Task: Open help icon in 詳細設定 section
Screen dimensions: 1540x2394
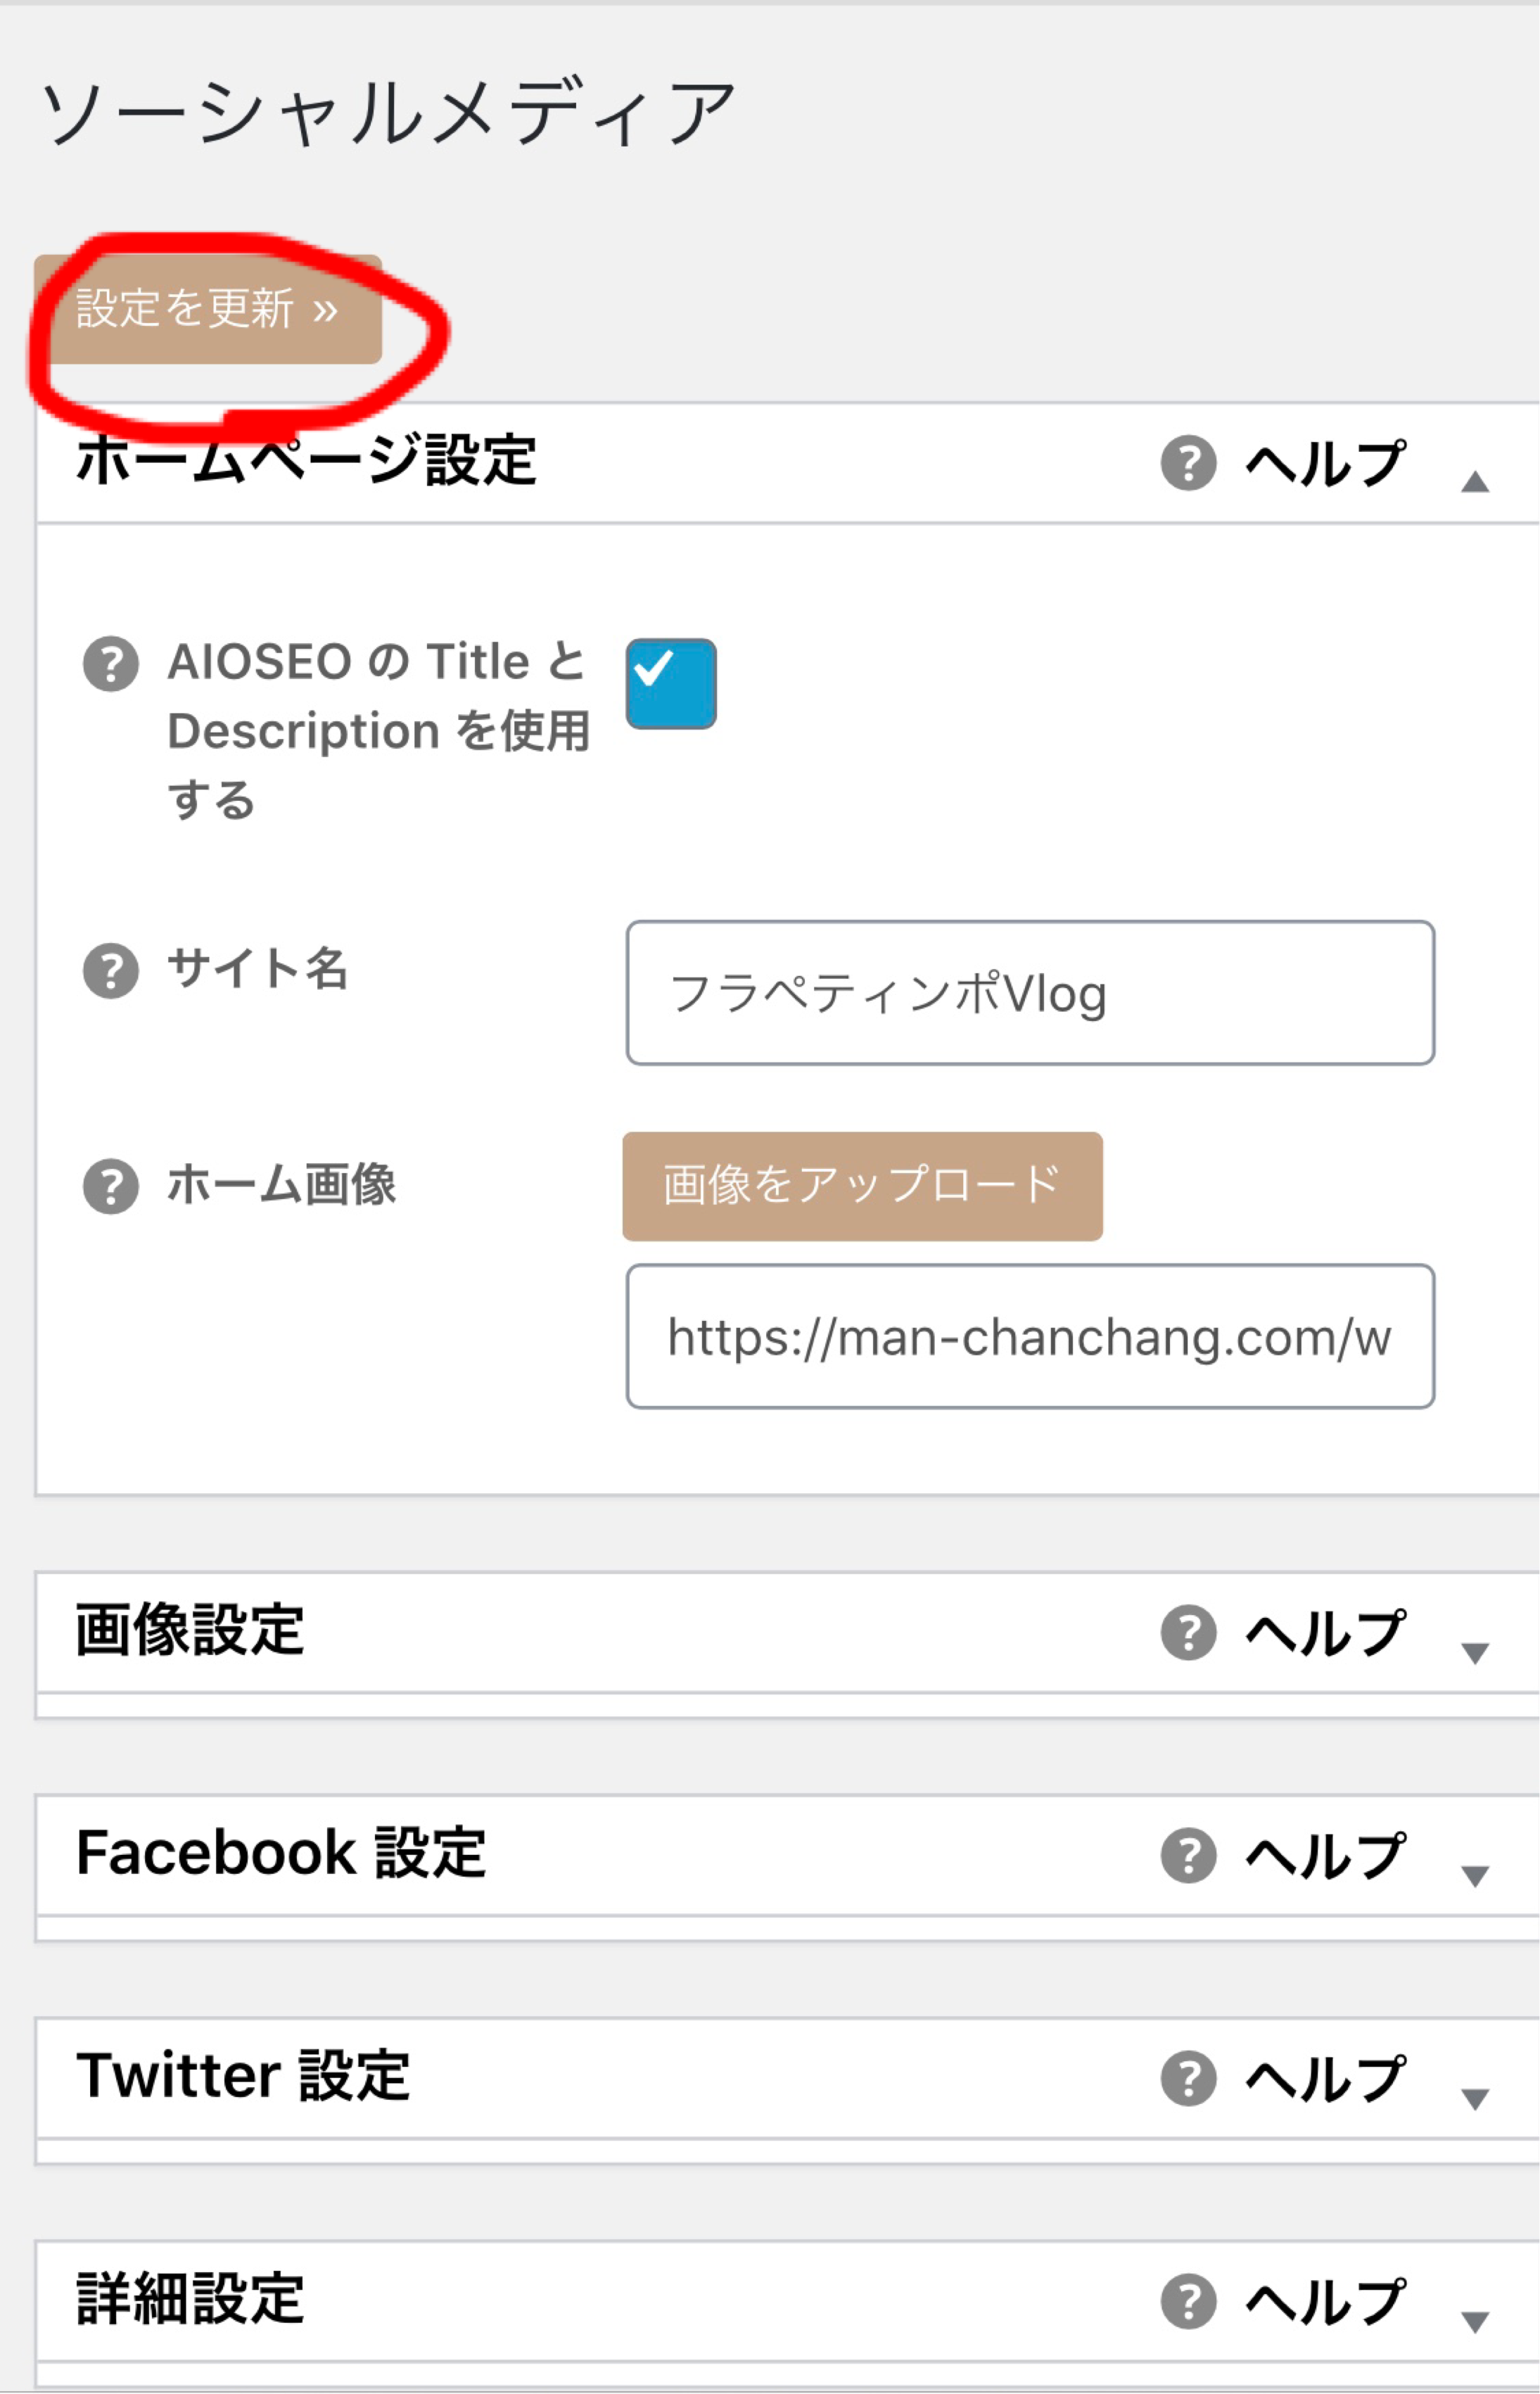Action: coord(1188,2302)
